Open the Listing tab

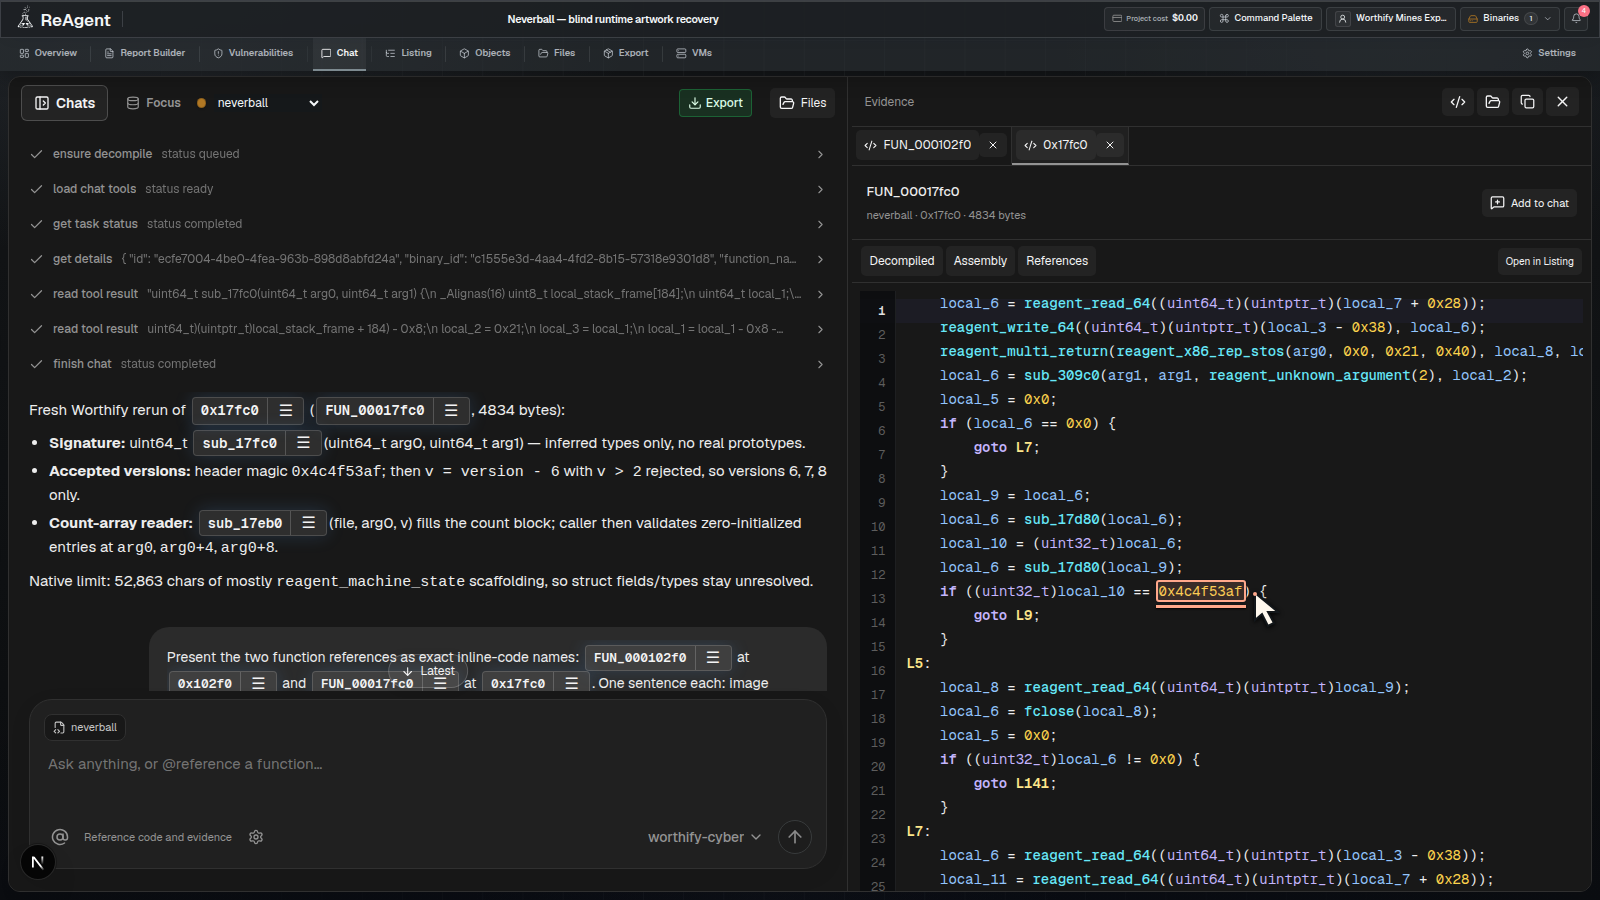pyautogui.click(x=408, y=53)
